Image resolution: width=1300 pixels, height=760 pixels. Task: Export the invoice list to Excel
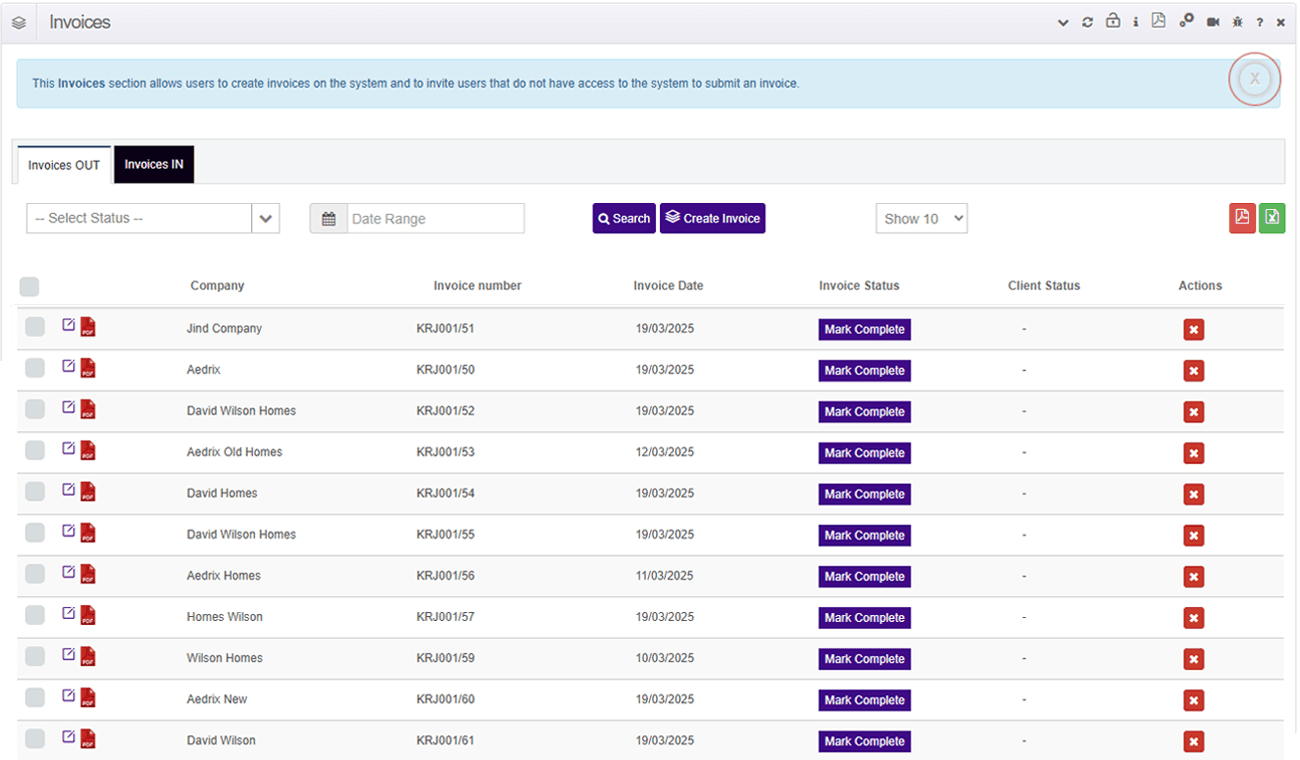pyautogui.click(x=1272, y=218)
